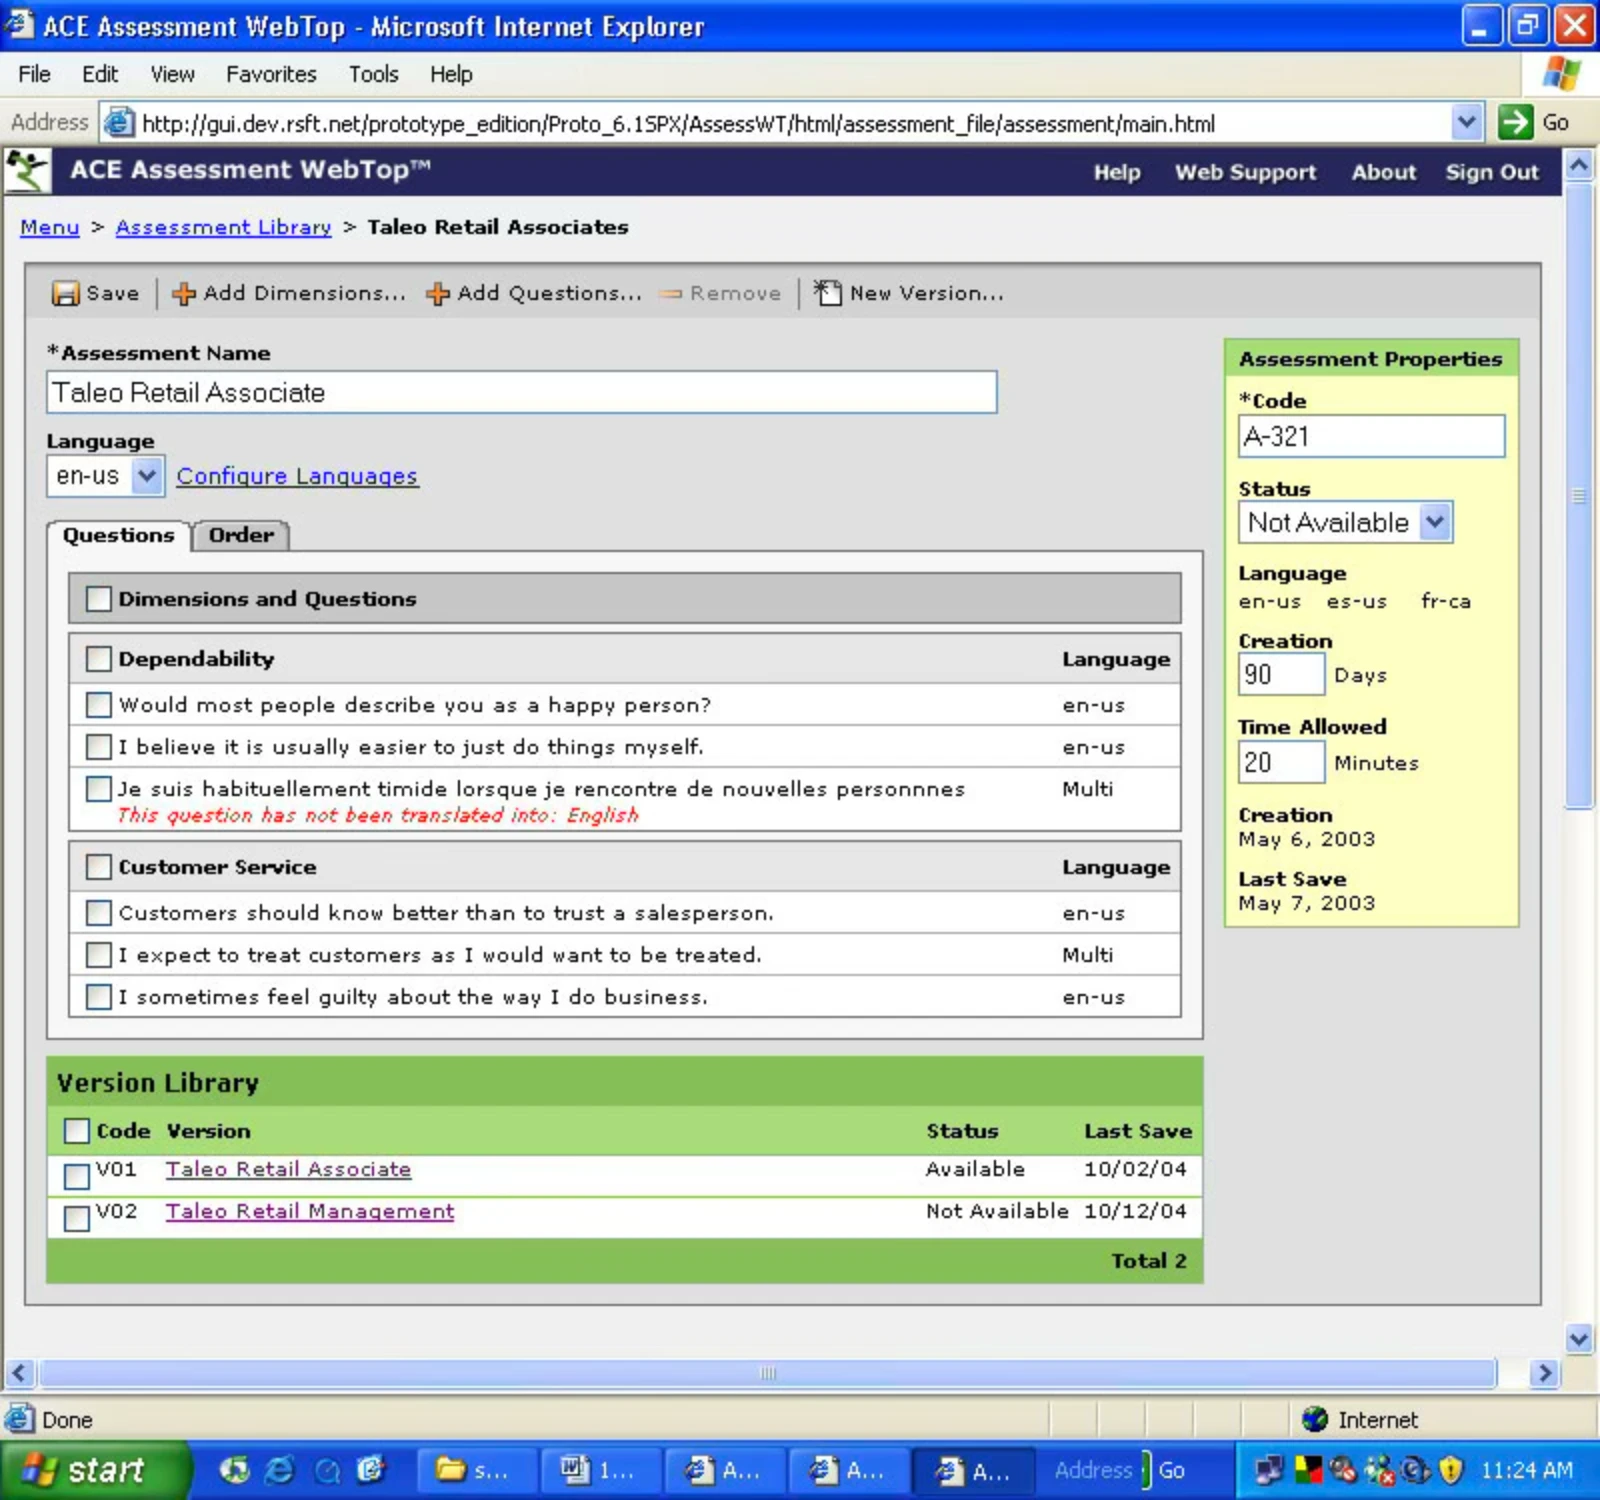Screen dimensions: 1600x1500
Task: Open the Favorites menu
Action: tap(271, 74)
